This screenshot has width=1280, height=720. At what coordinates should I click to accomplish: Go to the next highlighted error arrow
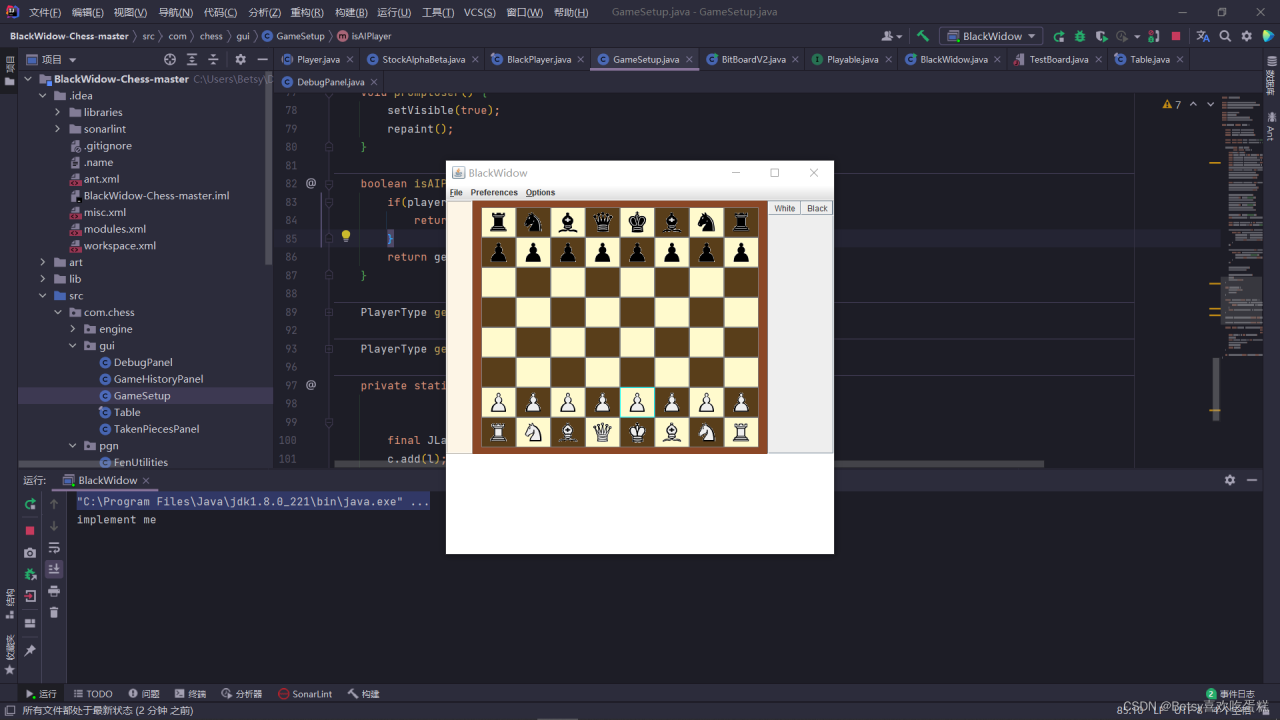click(1211, 104)
